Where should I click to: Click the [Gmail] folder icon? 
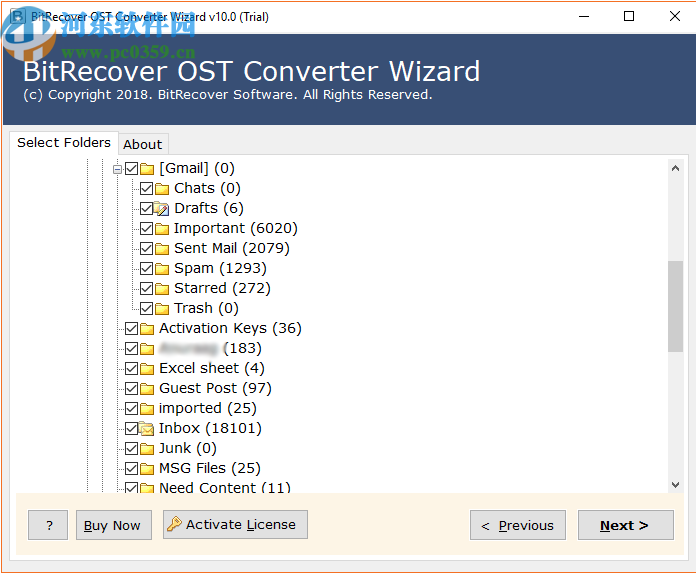tap(147, 169)
